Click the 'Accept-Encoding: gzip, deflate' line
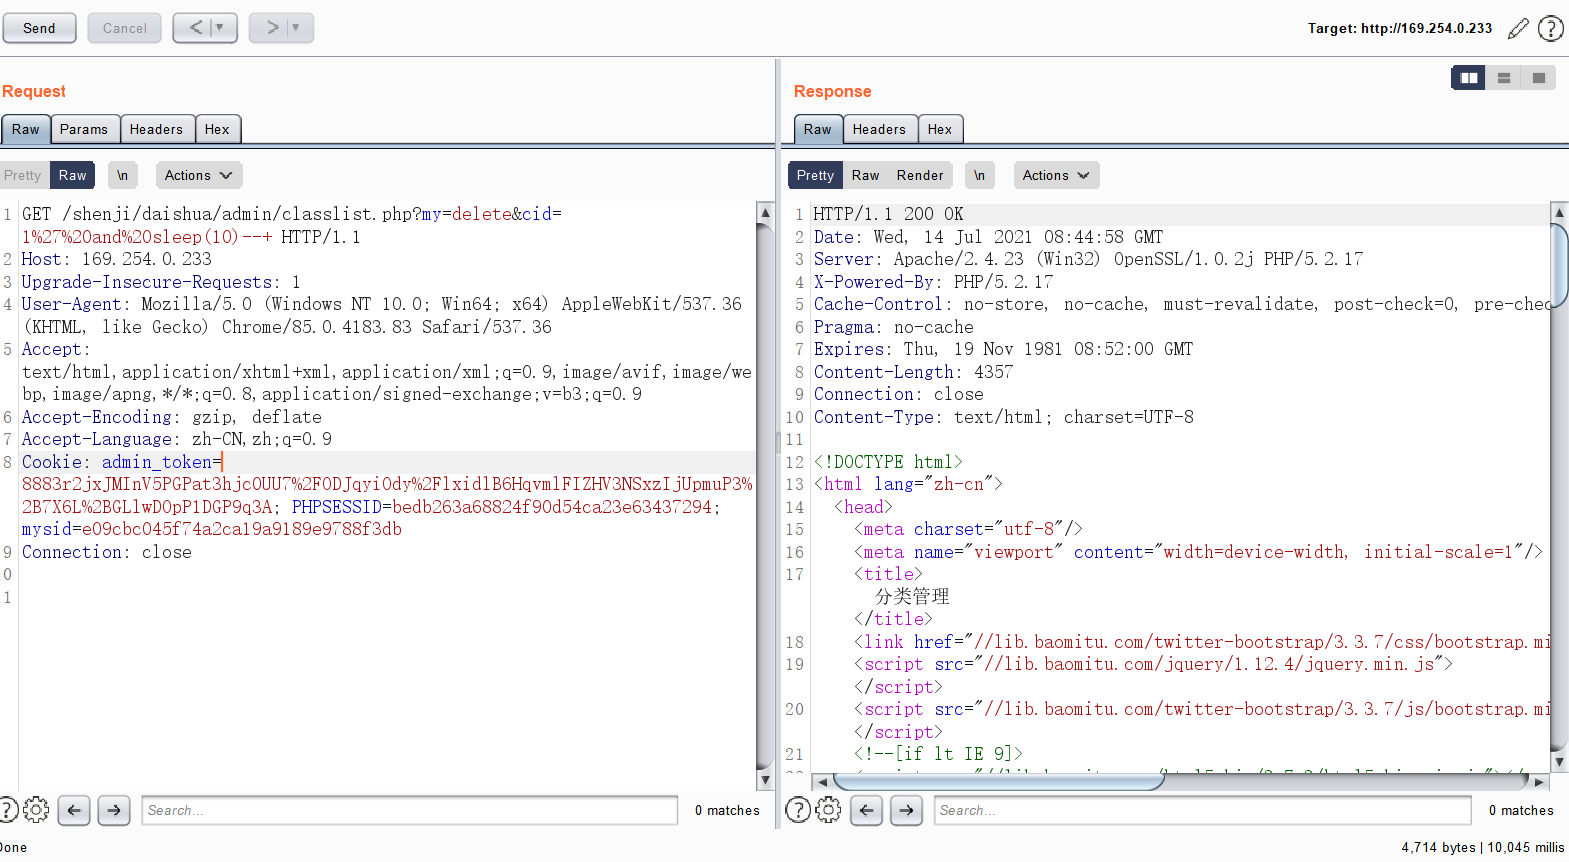This screenshot has height=862, width=1569. [172, 417]
